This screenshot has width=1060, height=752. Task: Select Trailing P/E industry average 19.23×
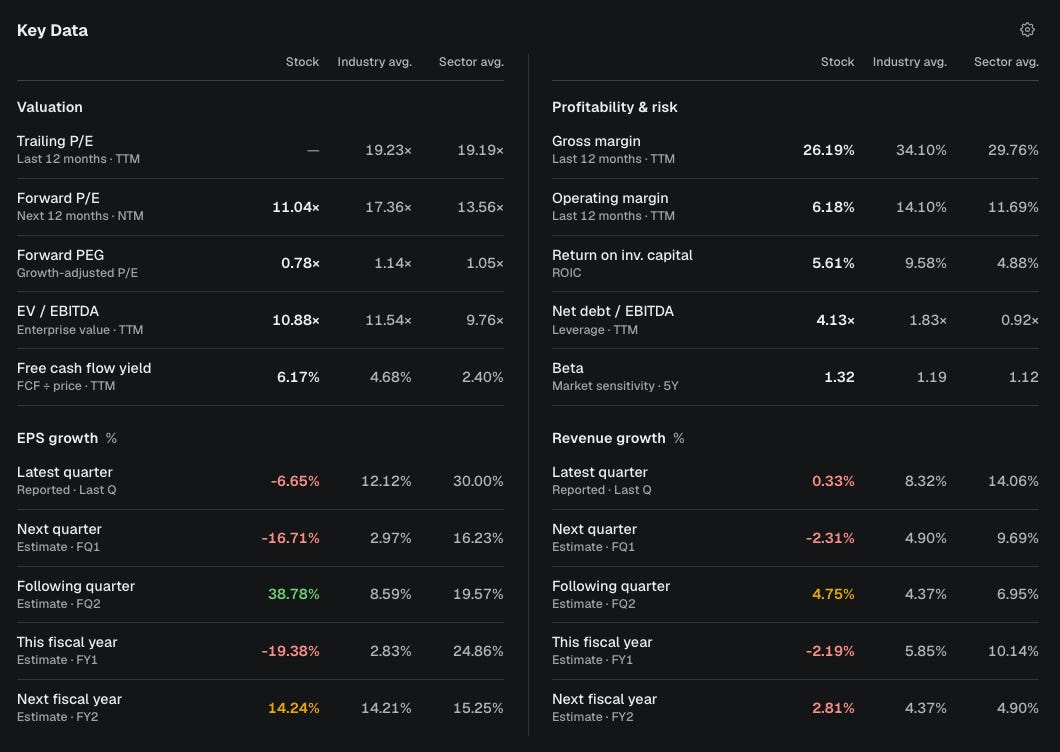(388, 150)
